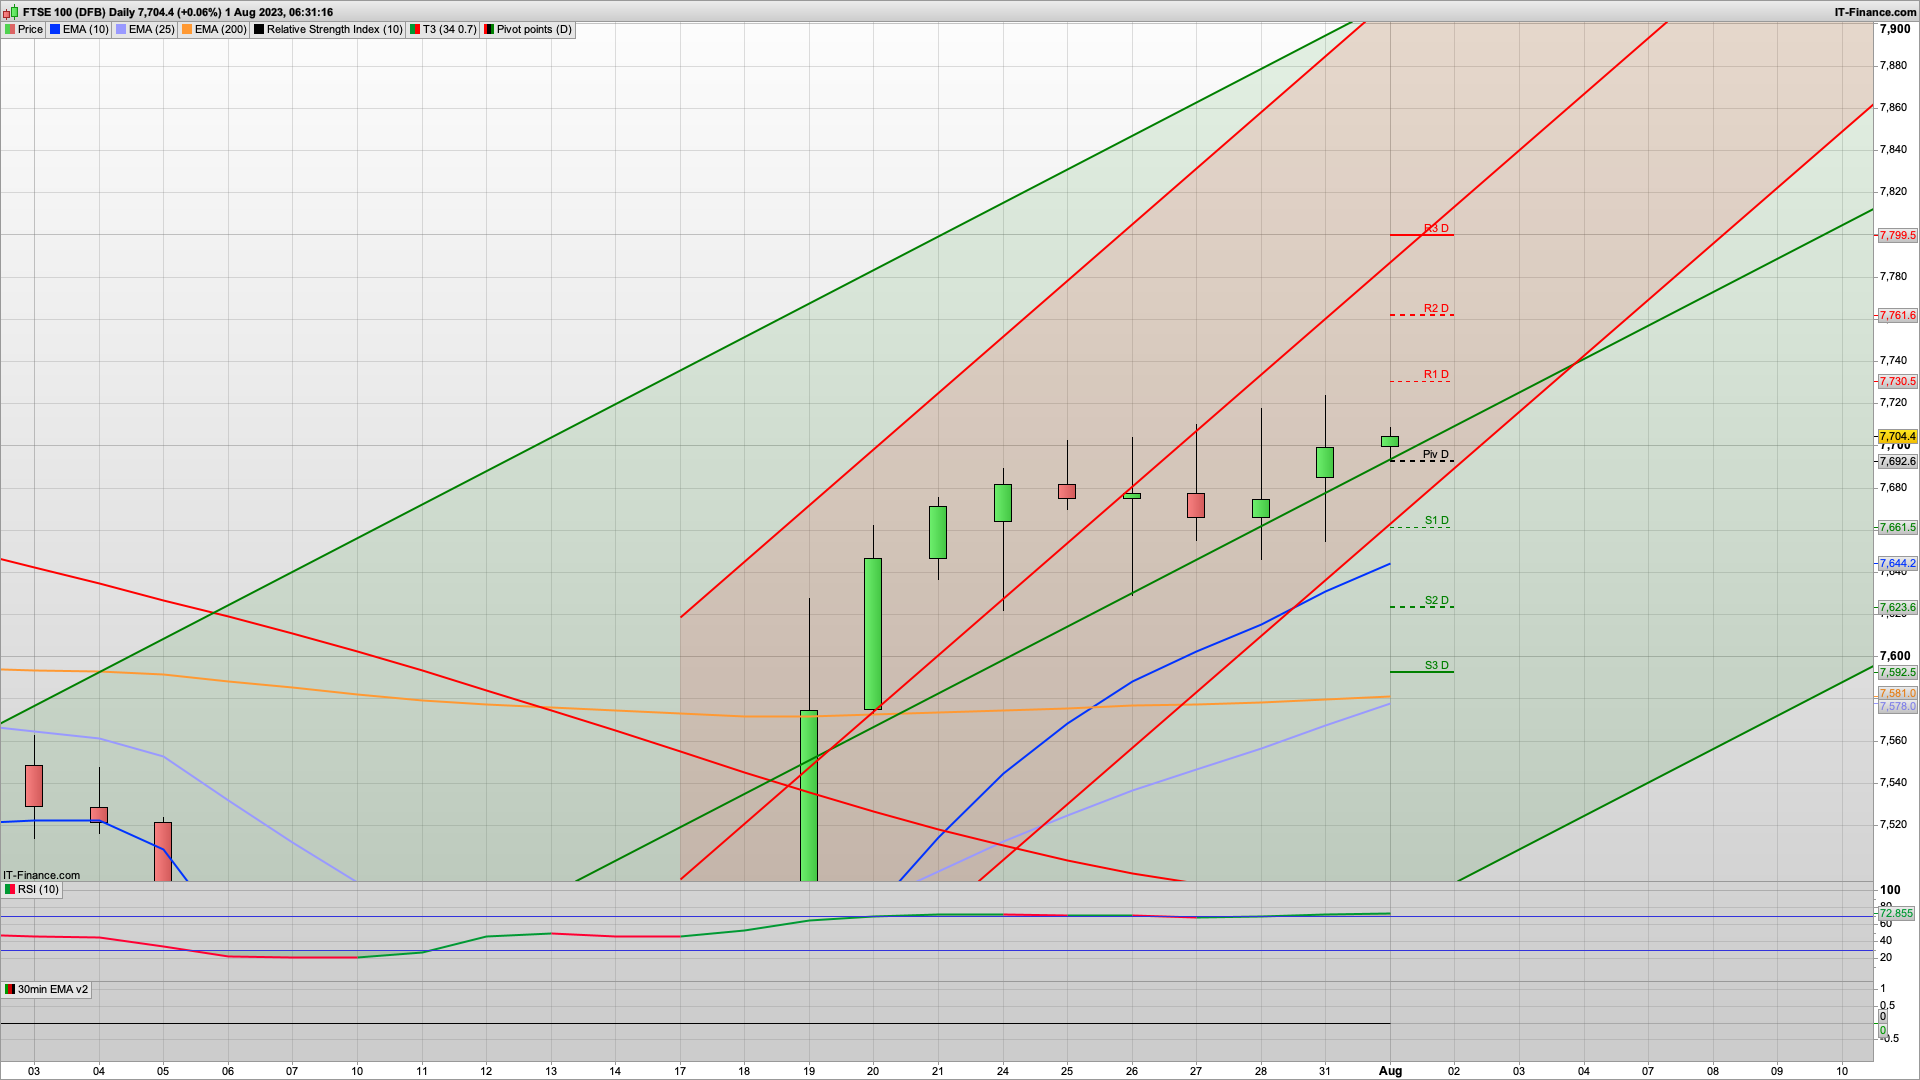Click the yellow 7,704.4 current price tag

click(x=1897, y=437)
